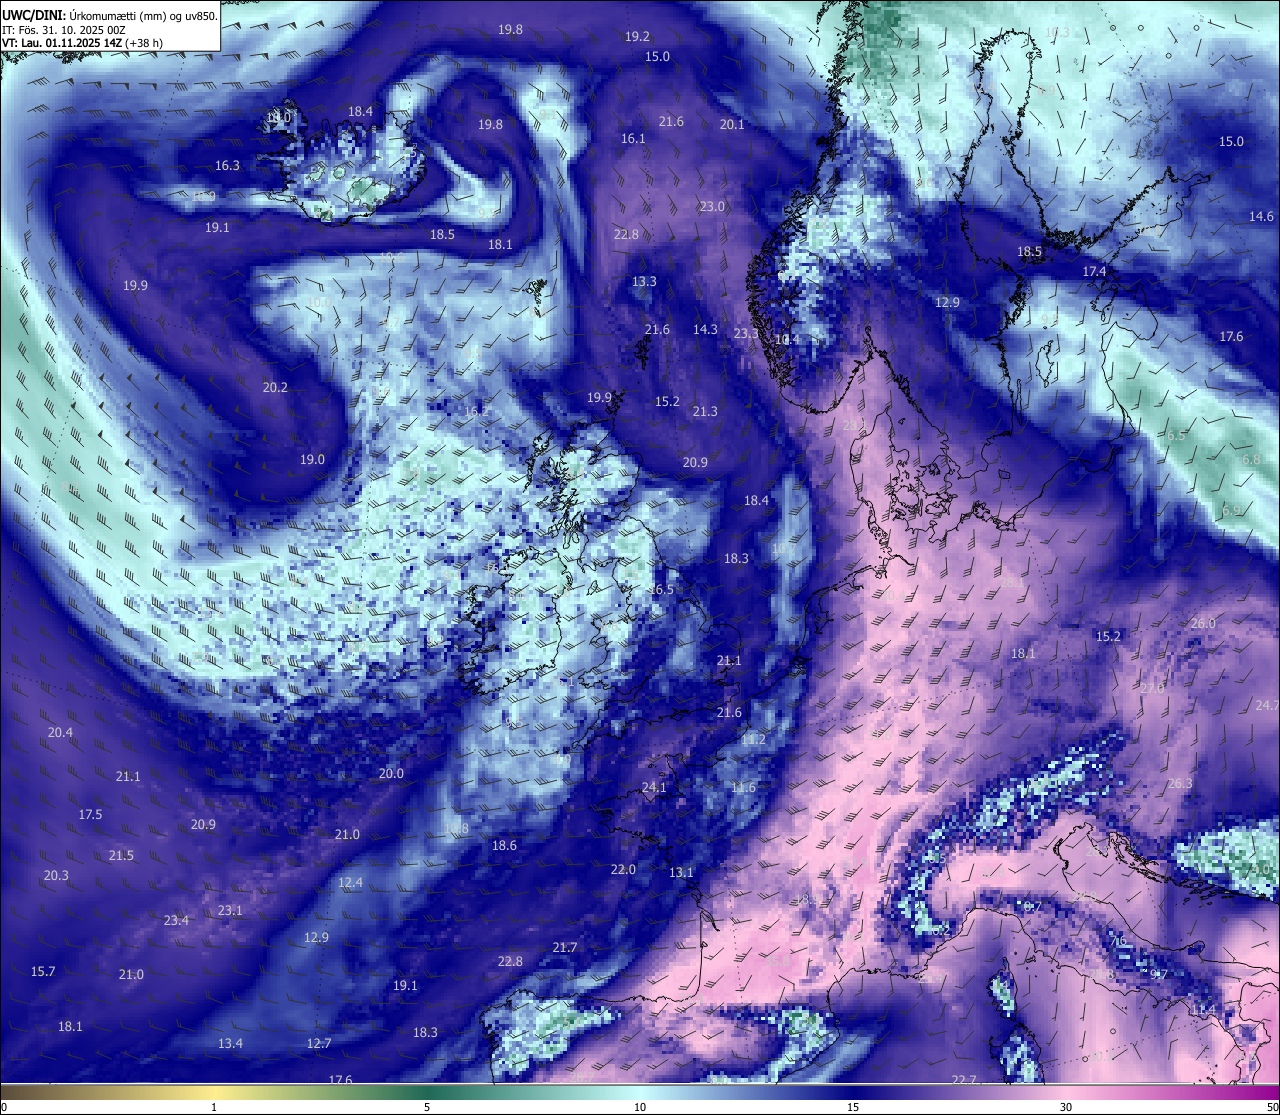Click the map value 21.7
The width and height of the screenshot is (1280, 1115).
tap(565, 947)
